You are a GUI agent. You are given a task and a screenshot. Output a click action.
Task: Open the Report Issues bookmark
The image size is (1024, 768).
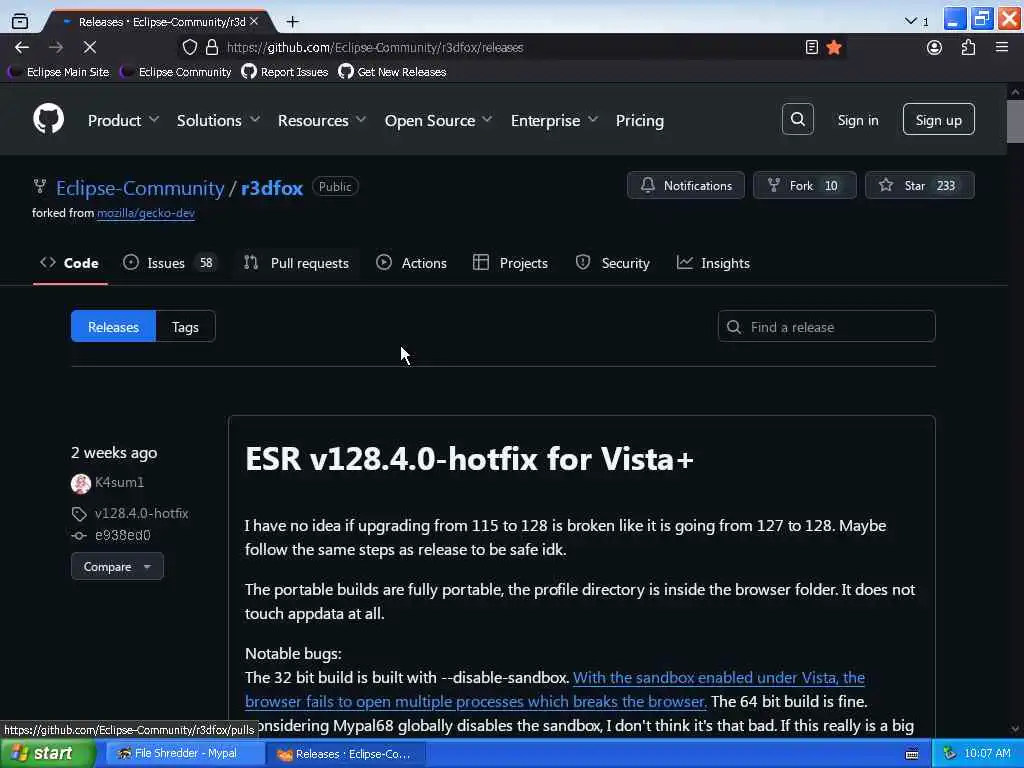285,72
